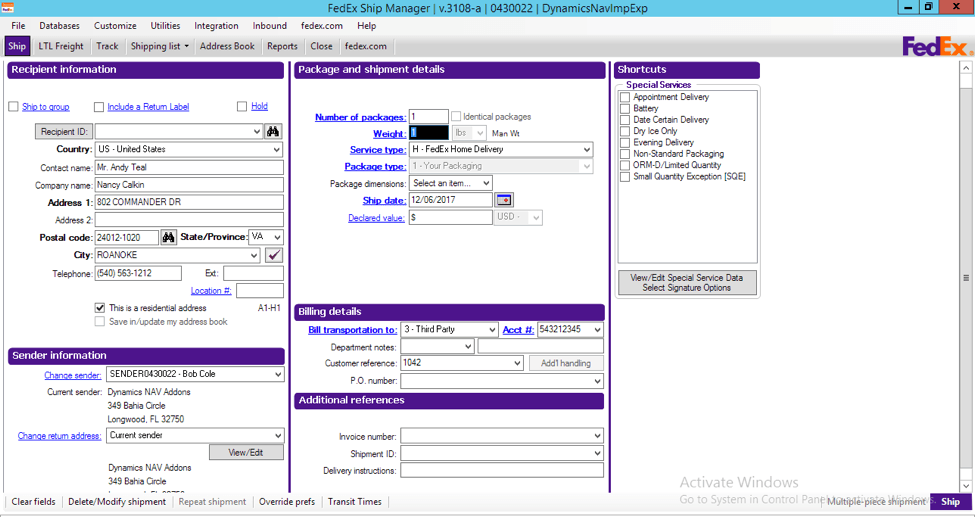Uncheck This is a residential address
975x517 pixels.
click(x=99, y=308)
